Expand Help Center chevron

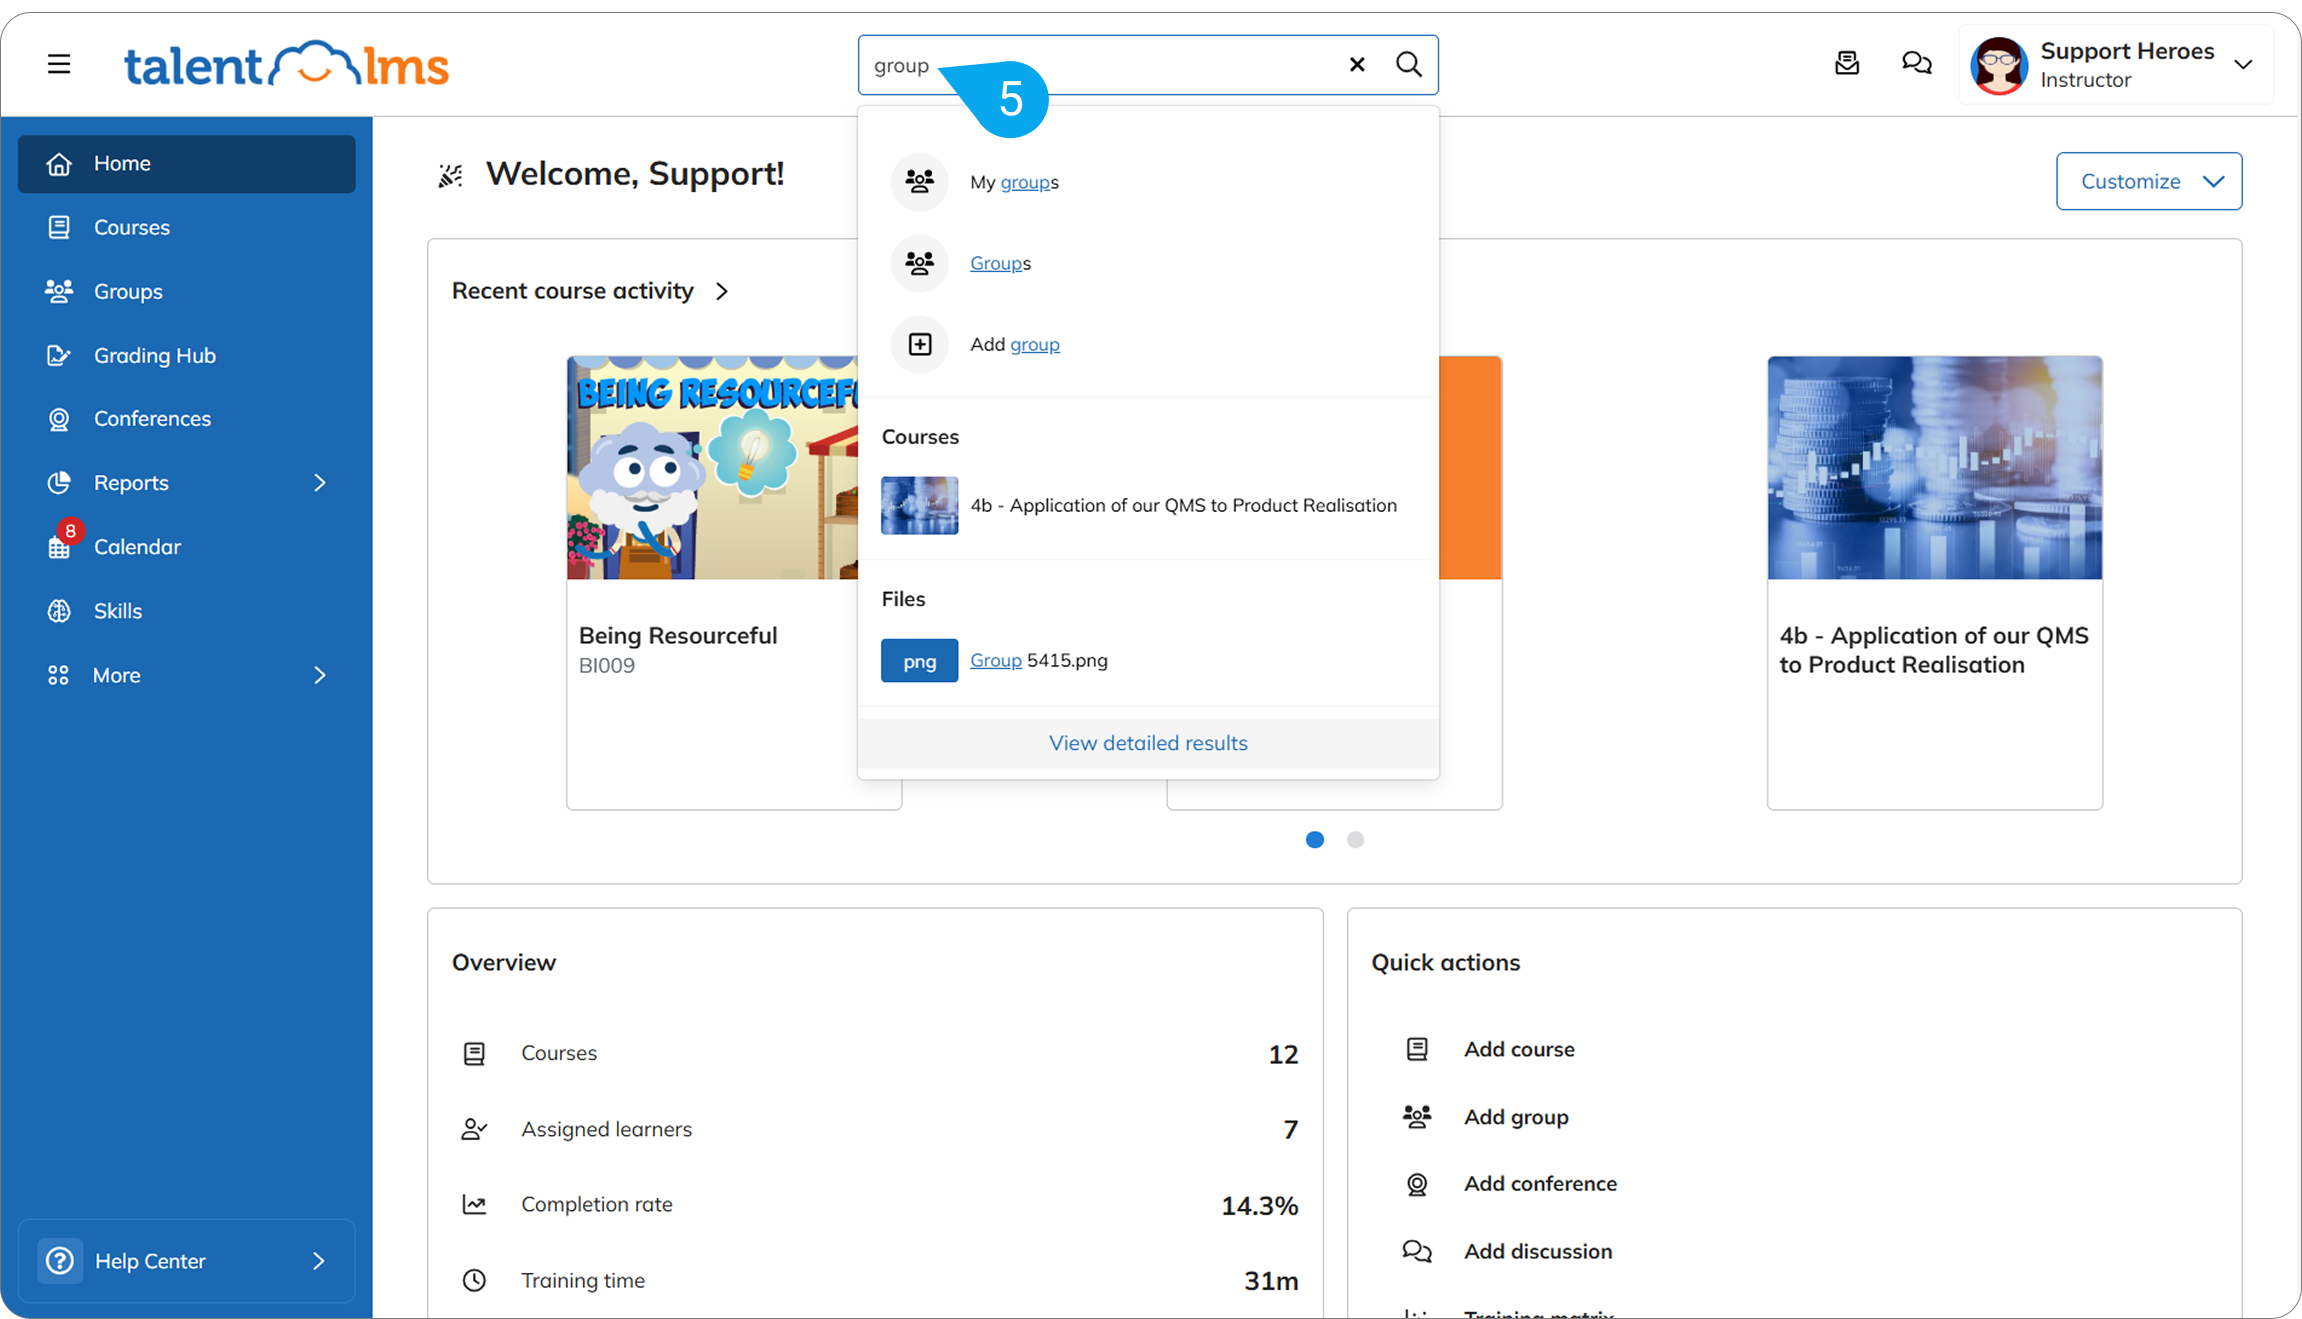click(x=319, y=1261)
